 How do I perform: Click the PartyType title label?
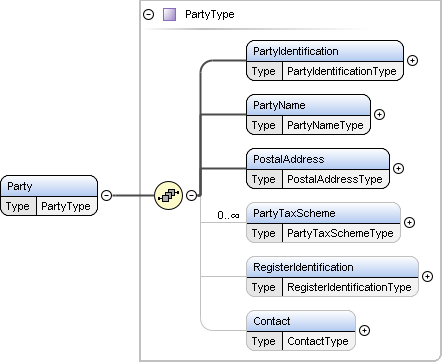click(x=210, y=14)
